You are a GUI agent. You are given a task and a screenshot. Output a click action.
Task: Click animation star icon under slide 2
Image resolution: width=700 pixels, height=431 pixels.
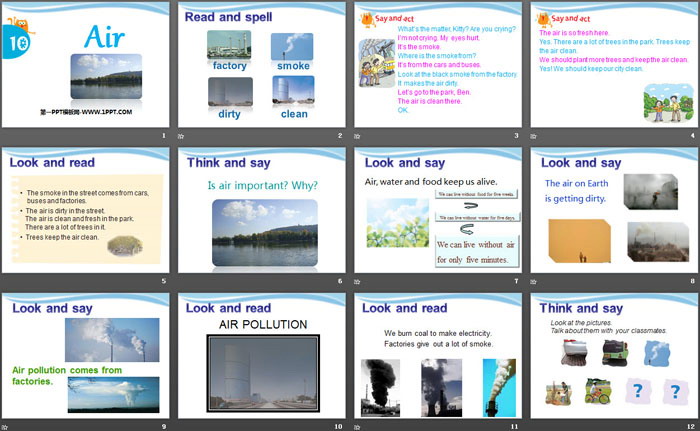181,136
